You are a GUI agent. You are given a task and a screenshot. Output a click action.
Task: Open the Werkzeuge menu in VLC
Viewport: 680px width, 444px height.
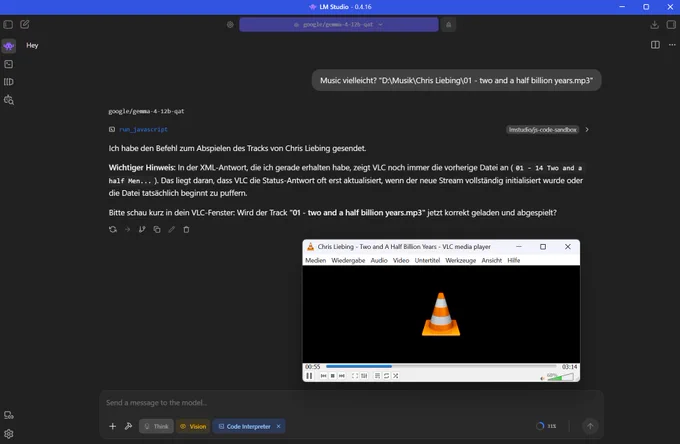(461, 260)
